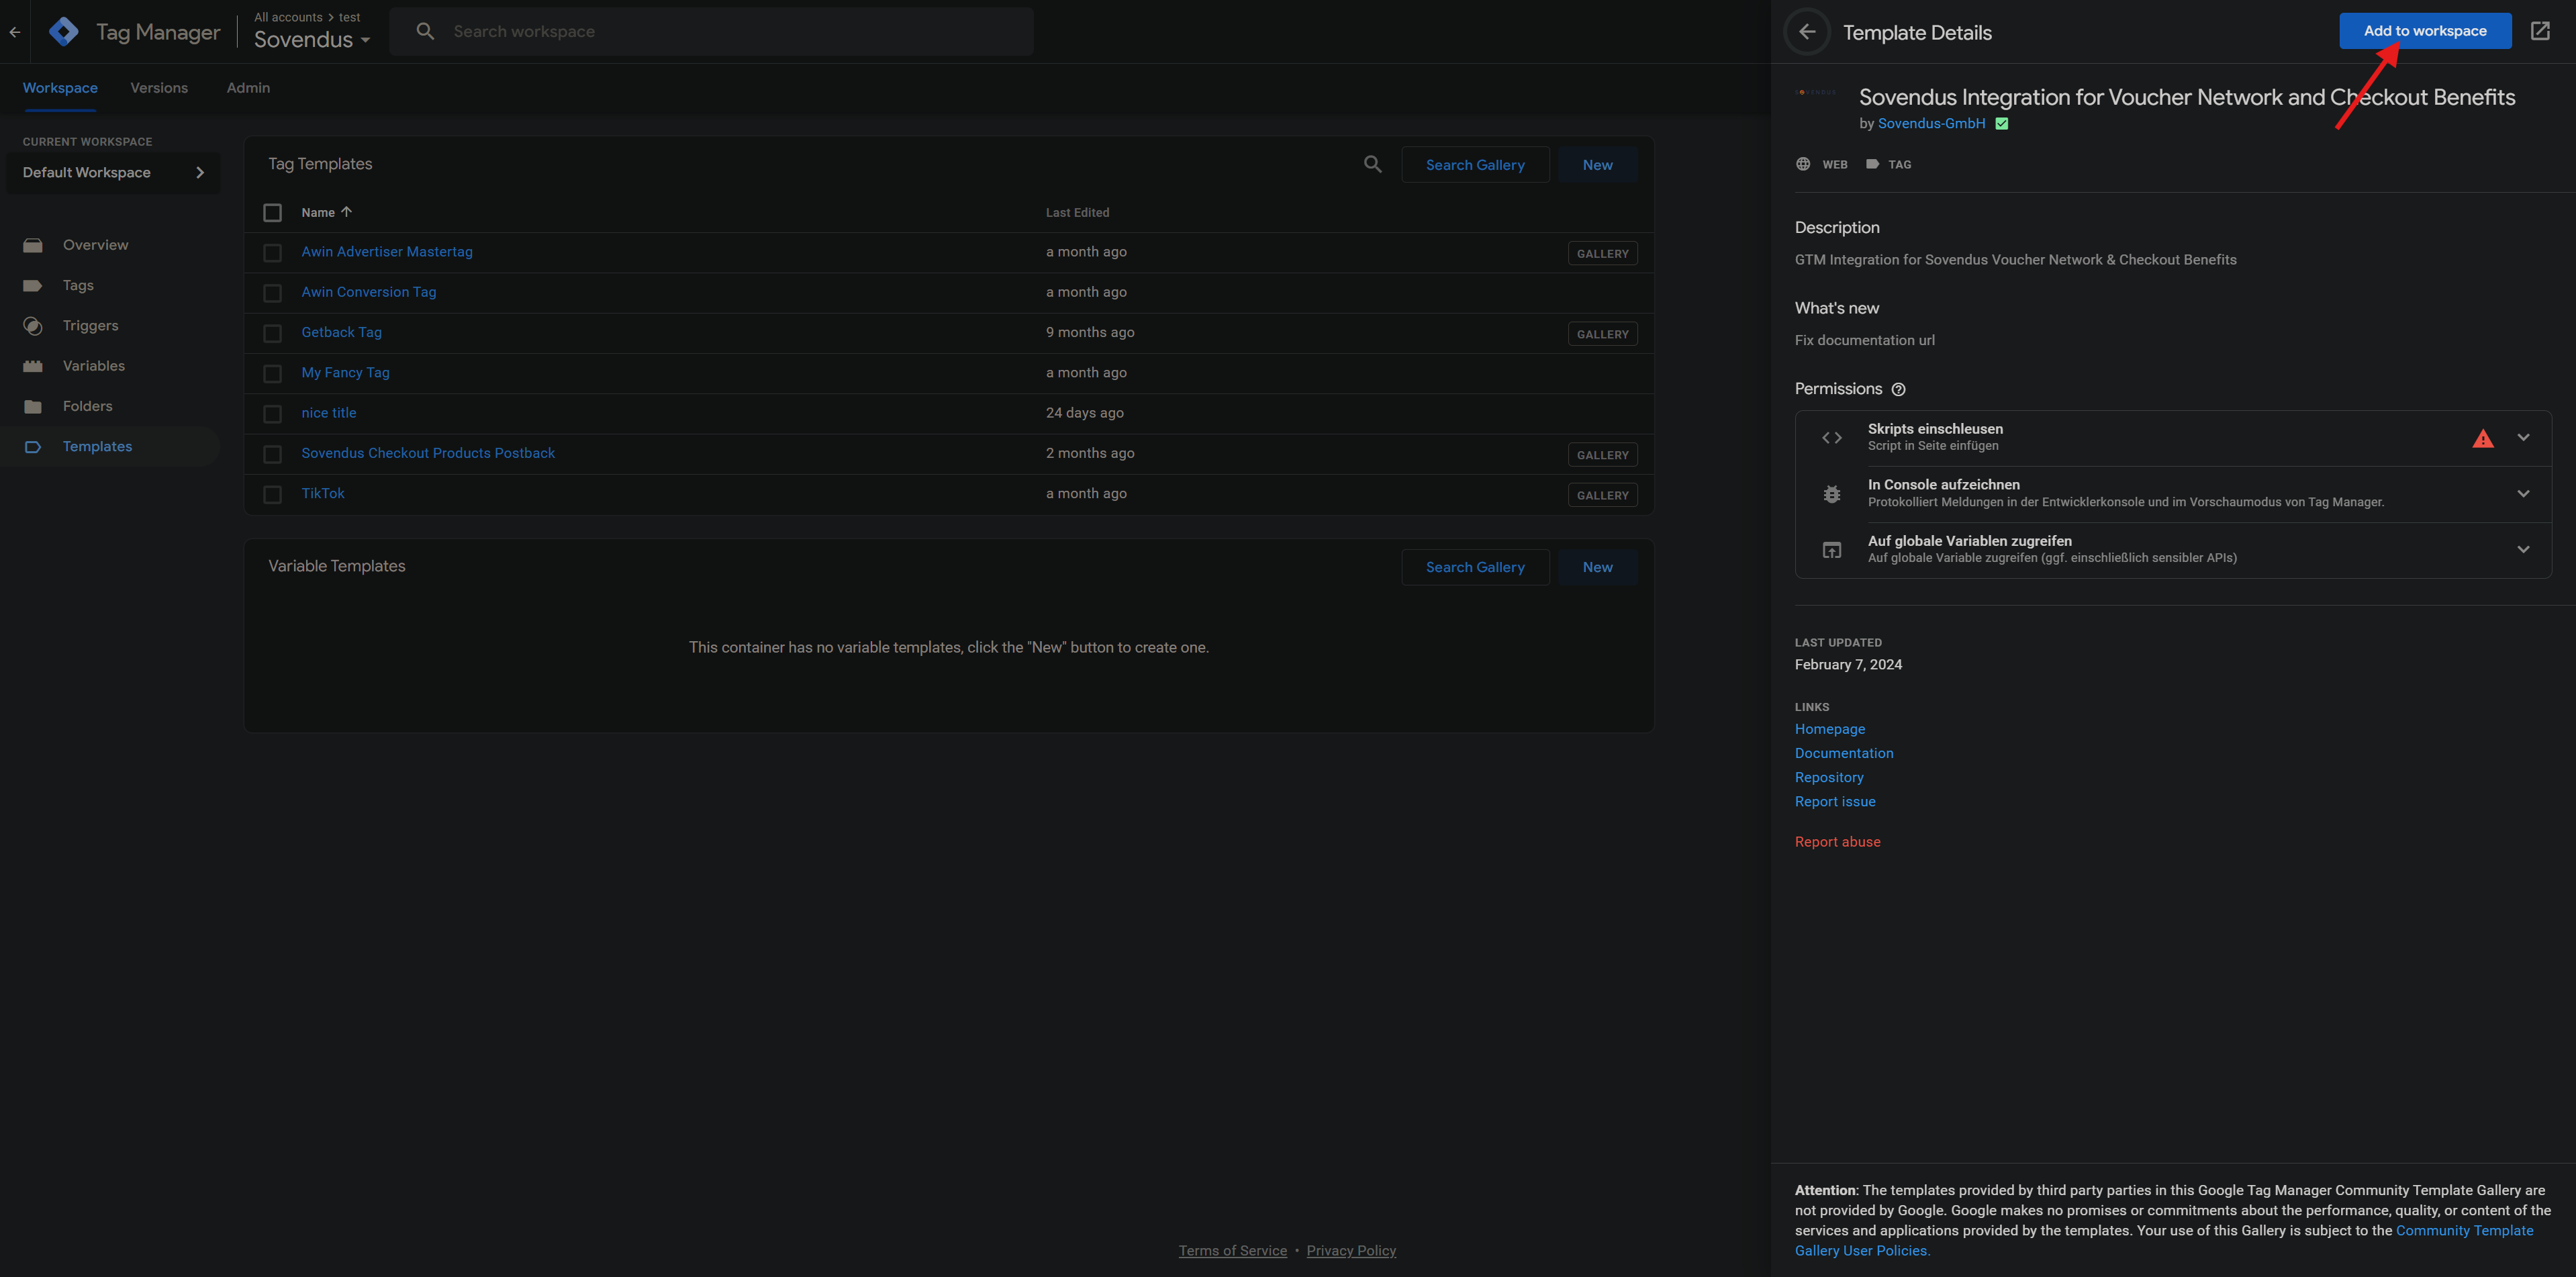Expand the Auf globale Variablen zugreifen permission
The image size is (2576, 1277).
[x=2523, y=550]
